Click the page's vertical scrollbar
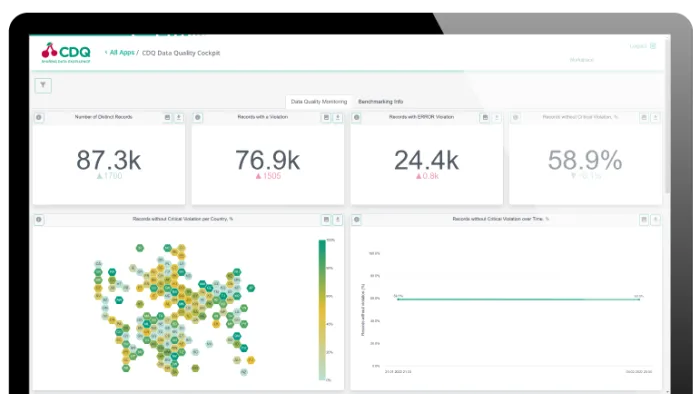Screen dimensions: 700x394 click(x=667, y=116)
